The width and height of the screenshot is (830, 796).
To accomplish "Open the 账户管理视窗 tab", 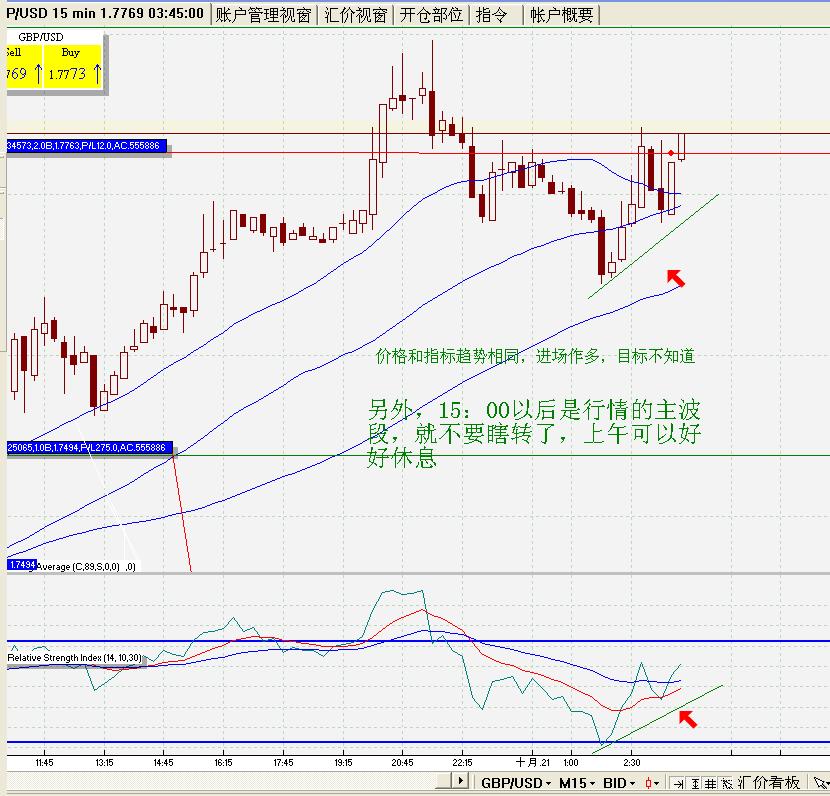I will [263, 15].
